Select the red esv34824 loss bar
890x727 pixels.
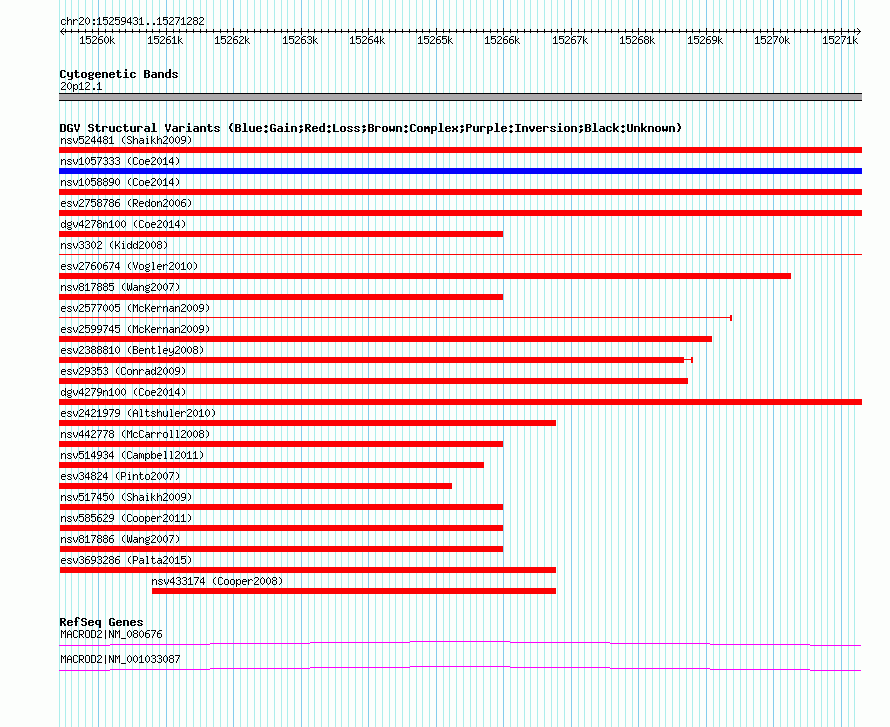tap(255, 486)
